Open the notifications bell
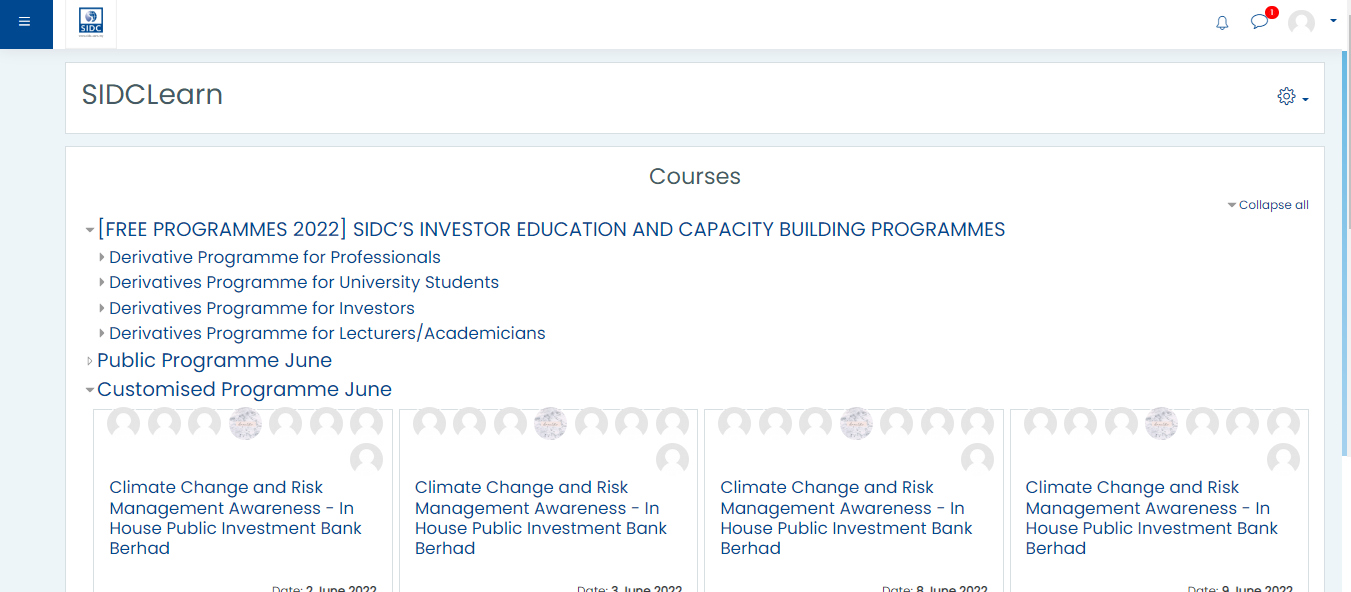The height and width of the screenshot is (592, 1351). point(1222,23)
